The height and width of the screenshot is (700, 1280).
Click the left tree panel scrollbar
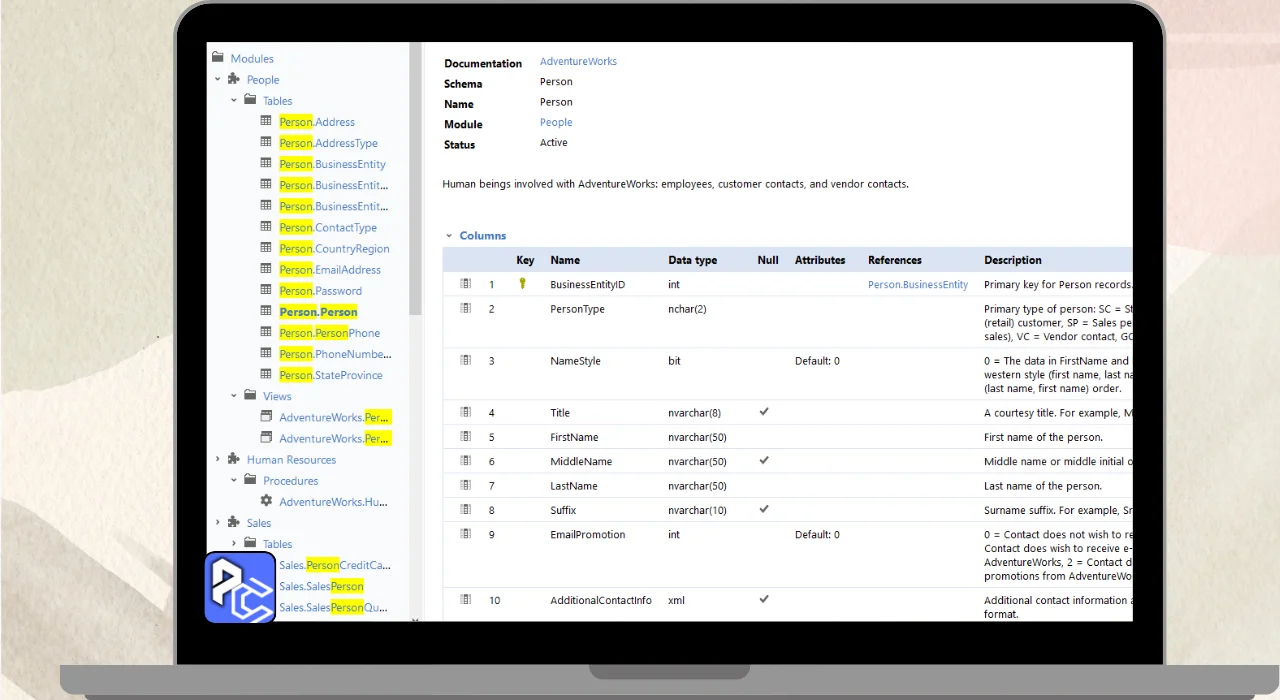(415, 180)
